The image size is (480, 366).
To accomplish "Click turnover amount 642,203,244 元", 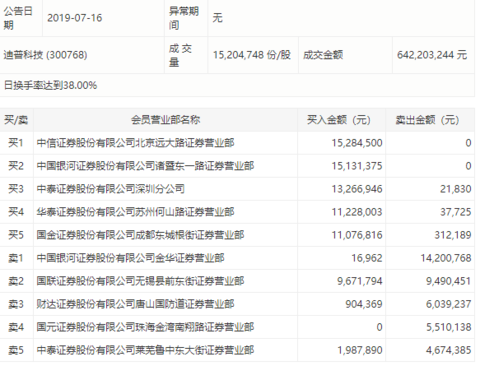I will [432, 55].
